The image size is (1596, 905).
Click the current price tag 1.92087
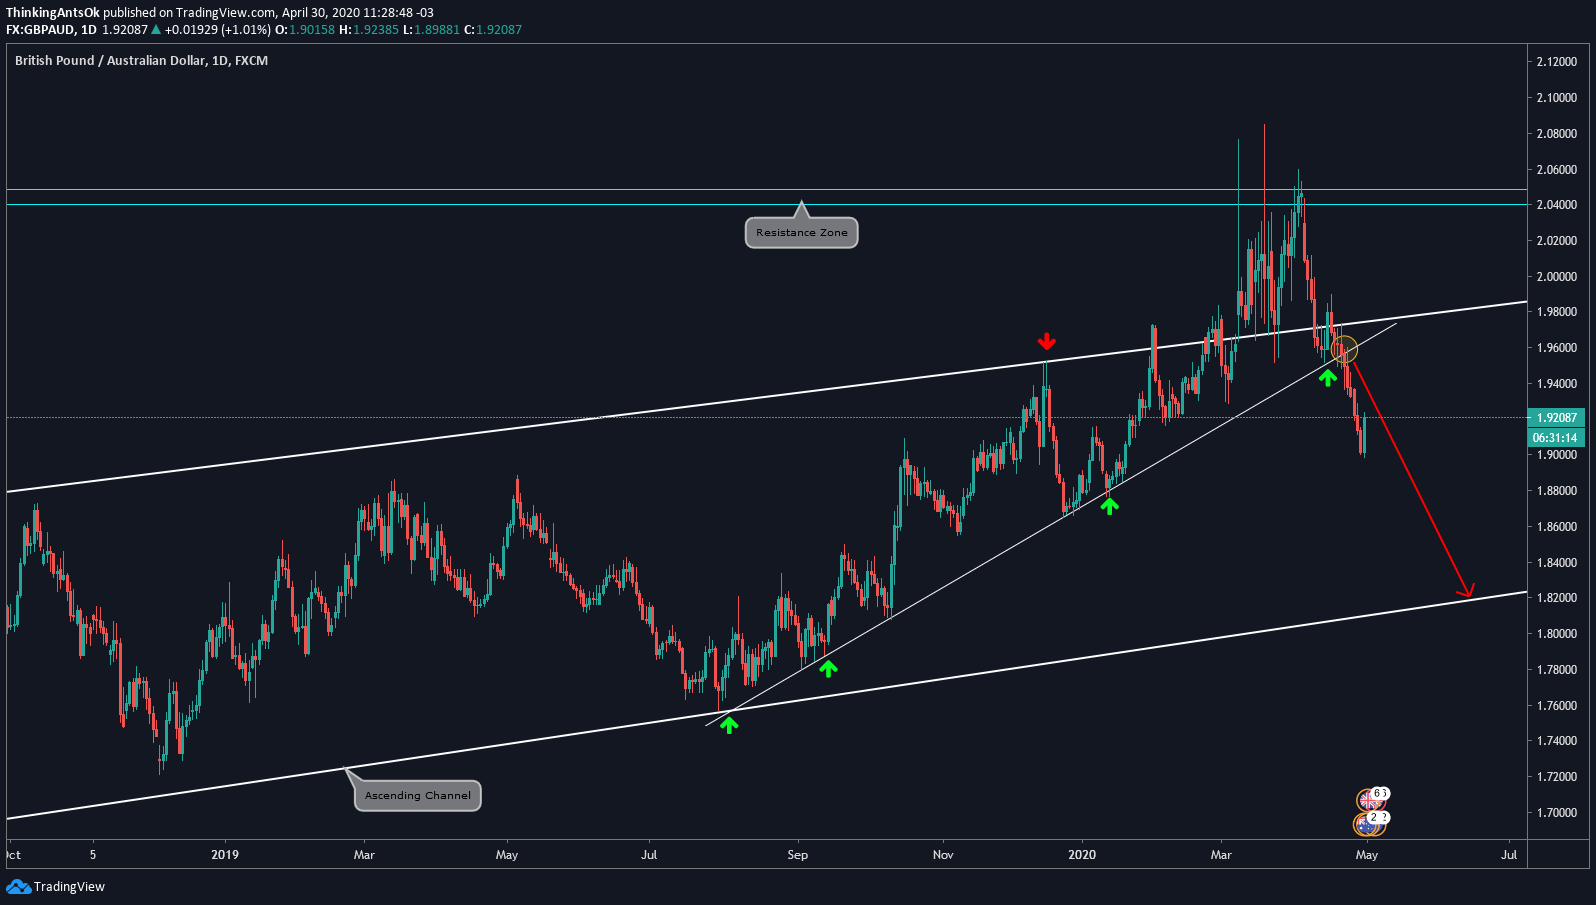pyautogui.click(x=1556, y=418)
